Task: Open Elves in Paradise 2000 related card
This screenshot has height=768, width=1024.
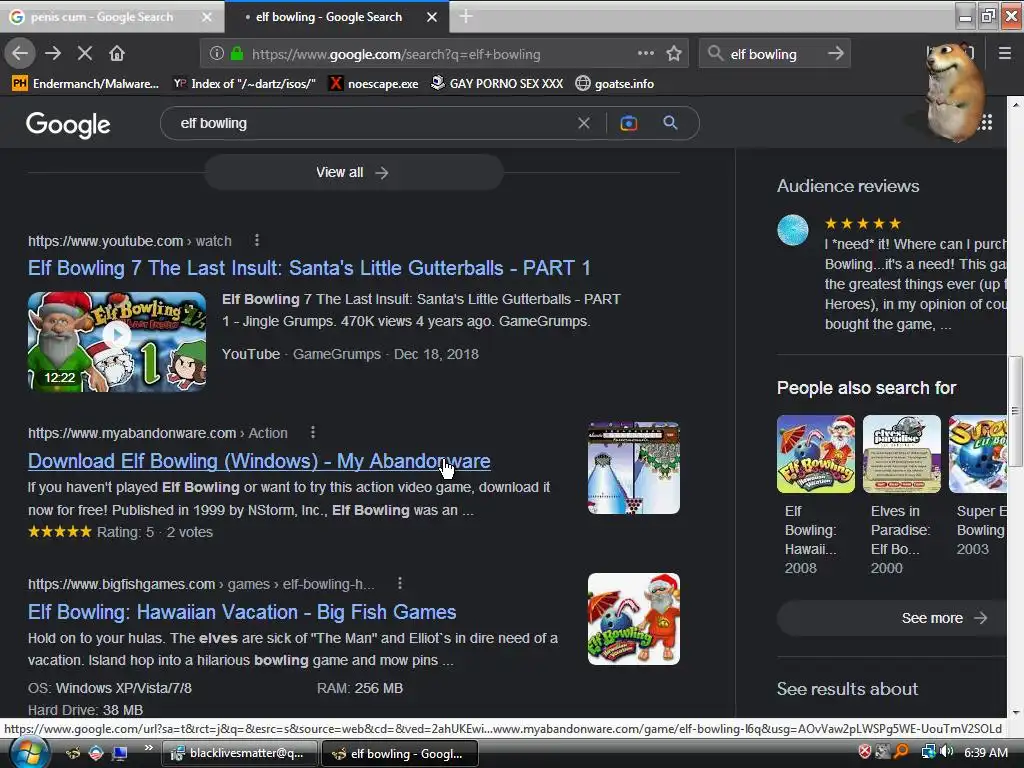Action: tap(901, 496)
